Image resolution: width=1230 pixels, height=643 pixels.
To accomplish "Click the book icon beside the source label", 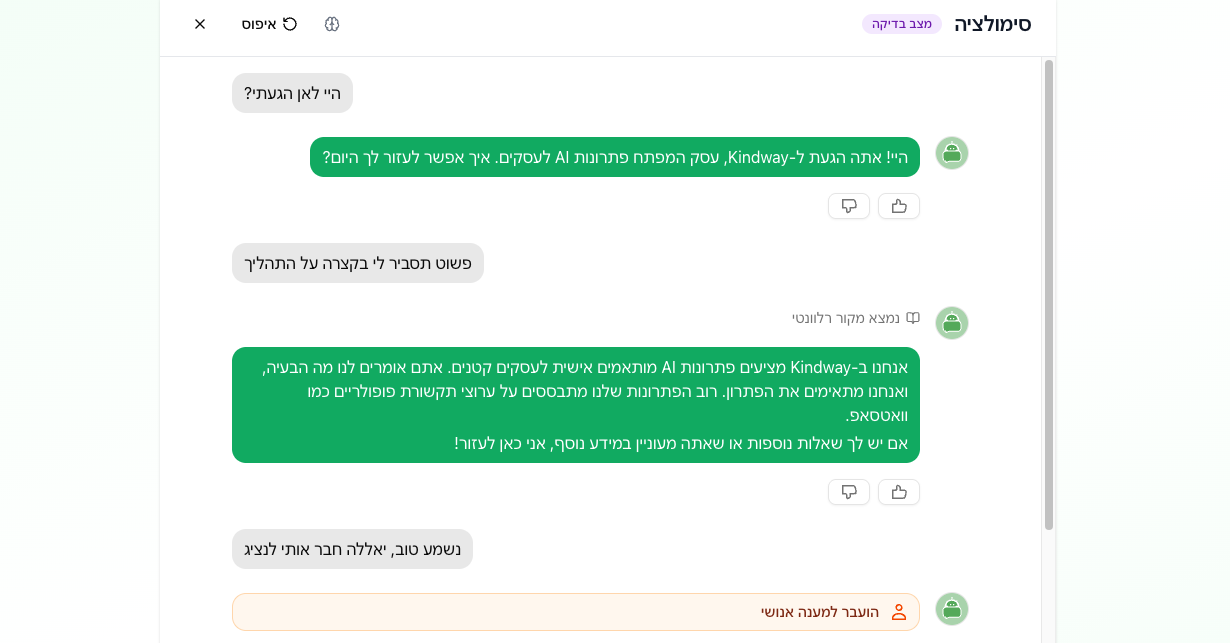I will pyautogui.click(x=912, y=318).
